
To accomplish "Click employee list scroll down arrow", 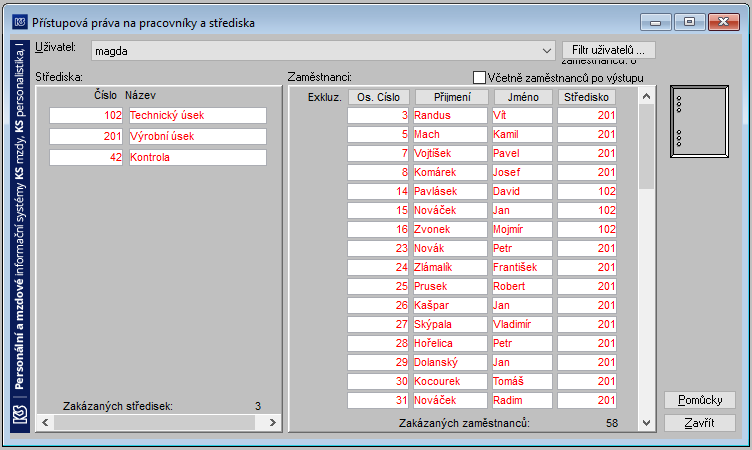I will [x=646, y=423].
